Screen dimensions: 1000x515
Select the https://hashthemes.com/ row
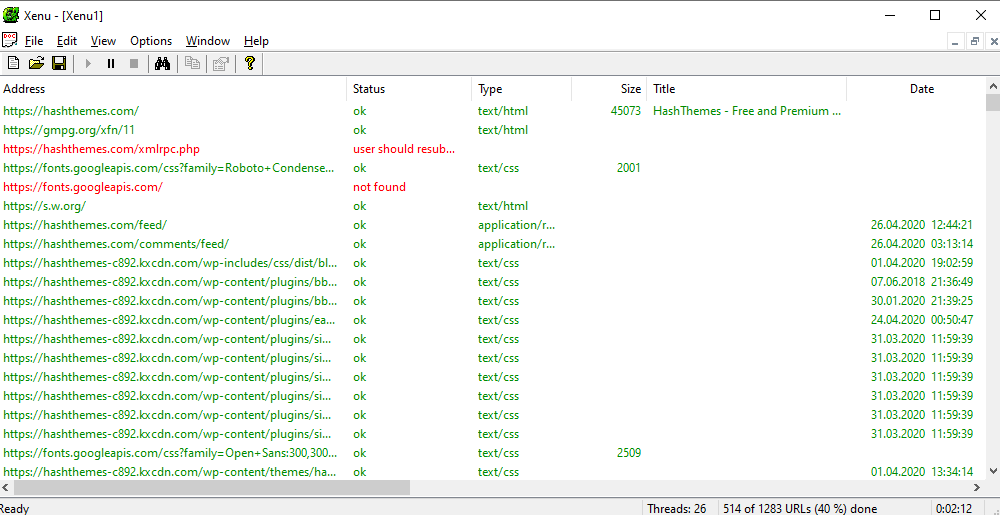[x=493, y=111]
